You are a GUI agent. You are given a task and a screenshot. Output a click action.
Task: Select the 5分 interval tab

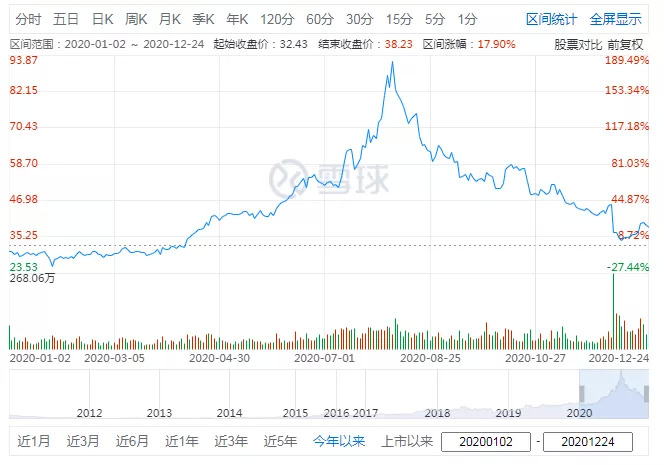(x=435, y=19)
